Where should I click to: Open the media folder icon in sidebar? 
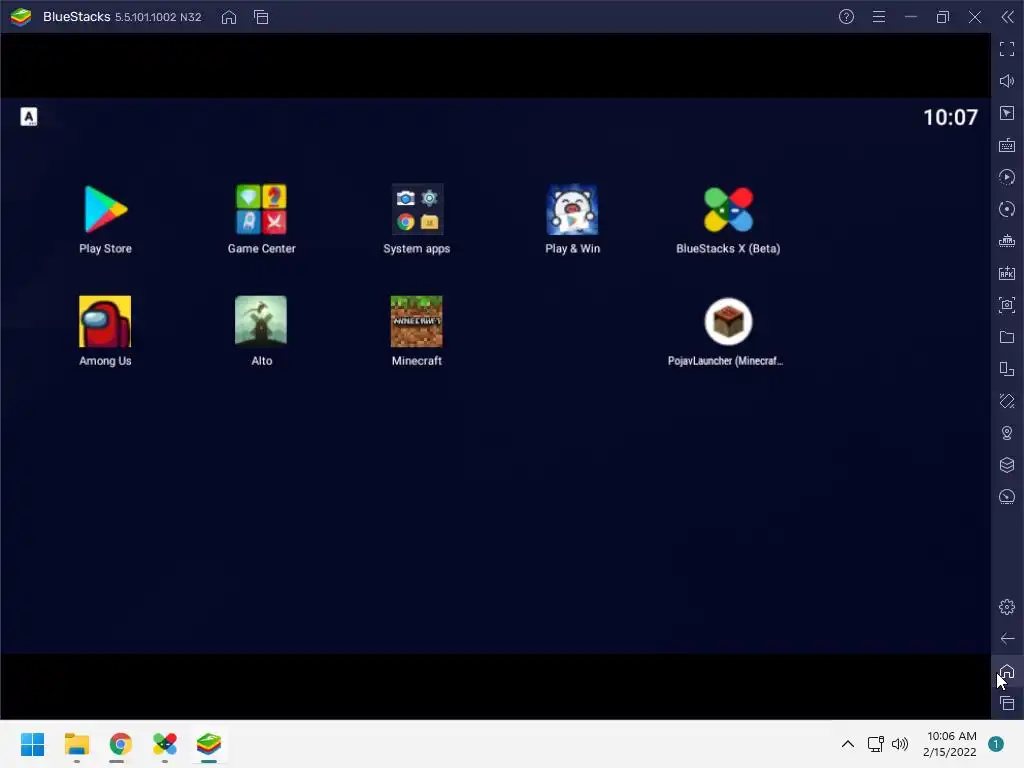[x=1007, y=337]
